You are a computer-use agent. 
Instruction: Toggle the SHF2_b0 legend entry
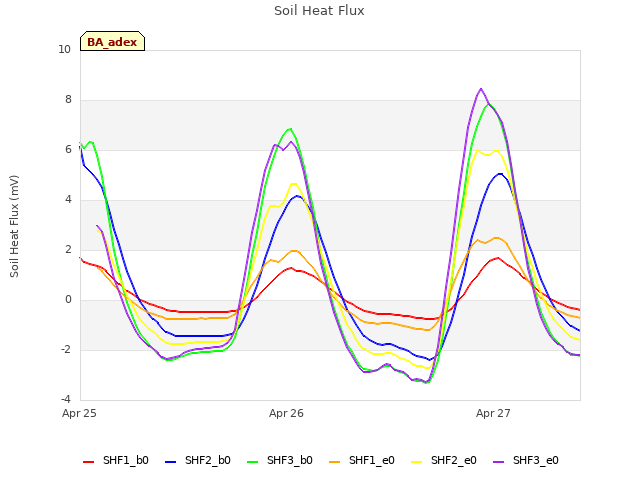click(x=198, y=460)
